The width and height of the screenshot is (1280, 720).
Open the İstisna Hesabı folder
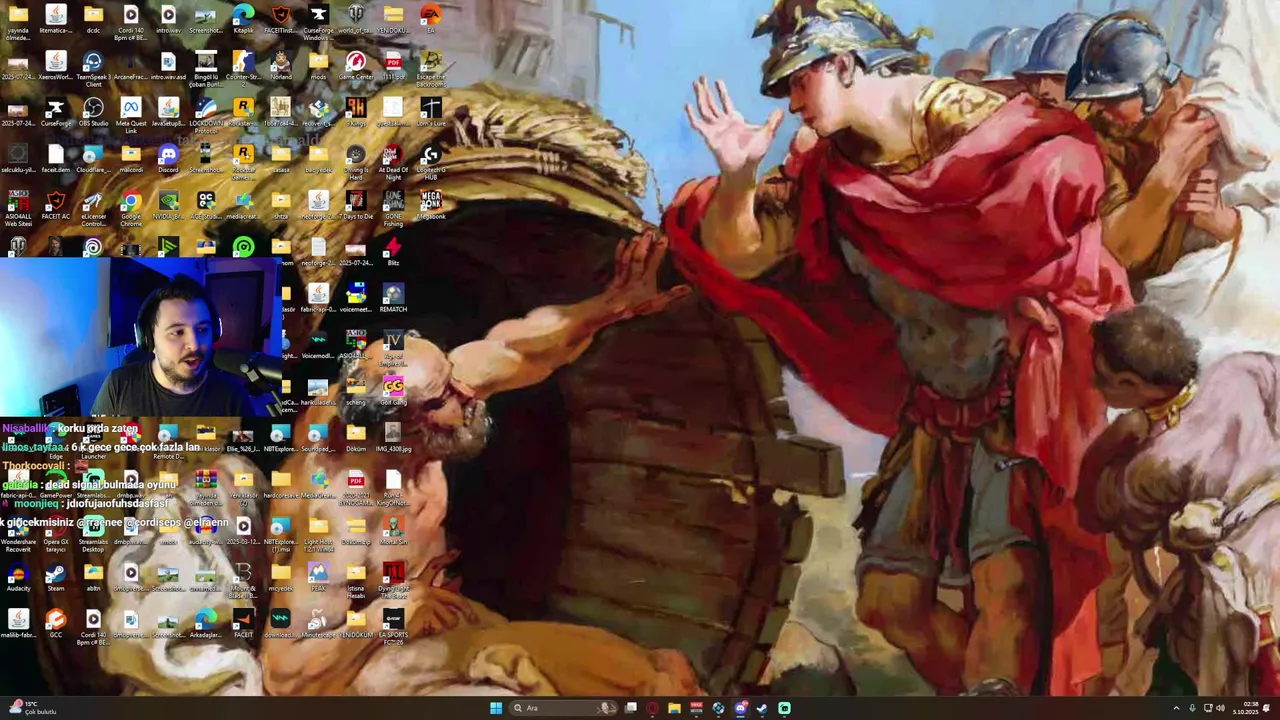[356, 580]
